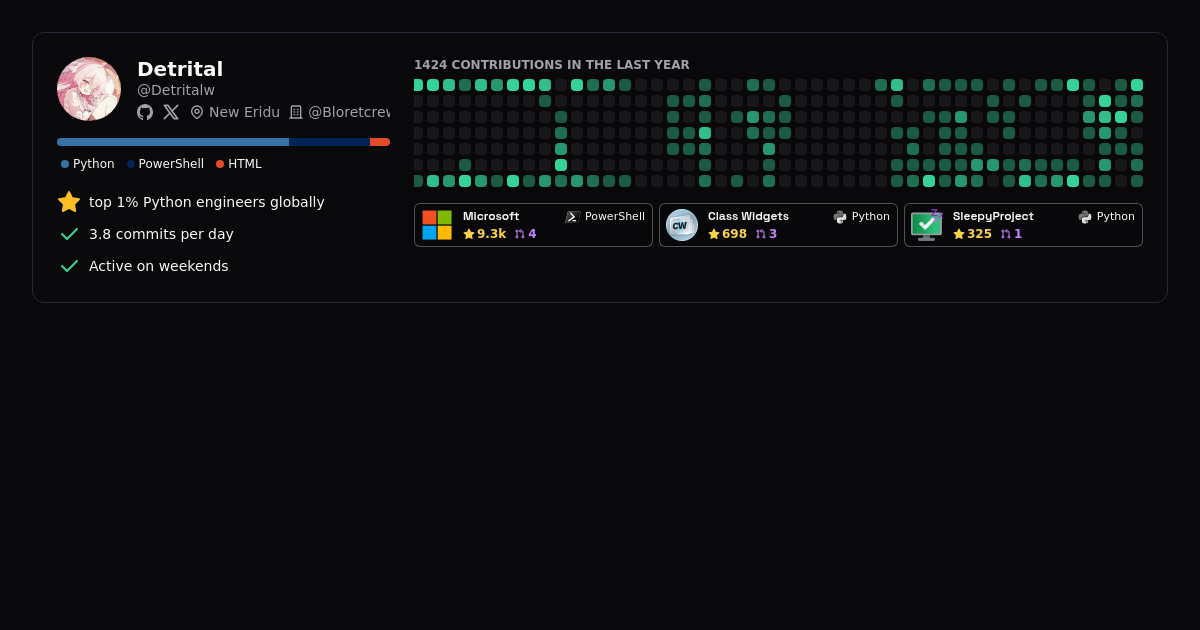Click 'top 1% Python engineers globally' text

[207, 202]
